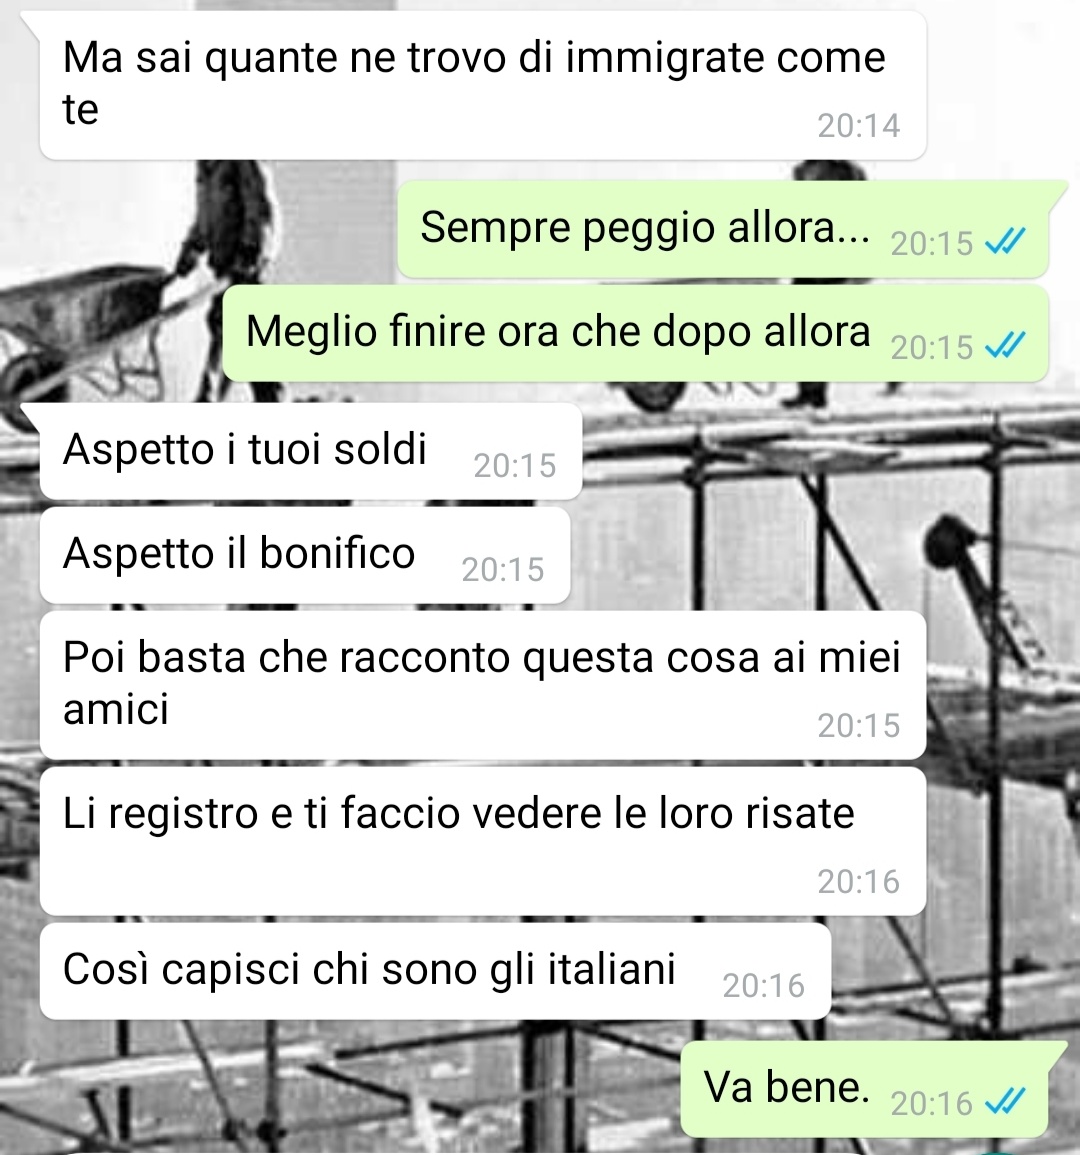The image size is (1080, 1155).
Task: Select the 'Così capisci chi sono gli italiani' bubble
Action: point(435,972)
